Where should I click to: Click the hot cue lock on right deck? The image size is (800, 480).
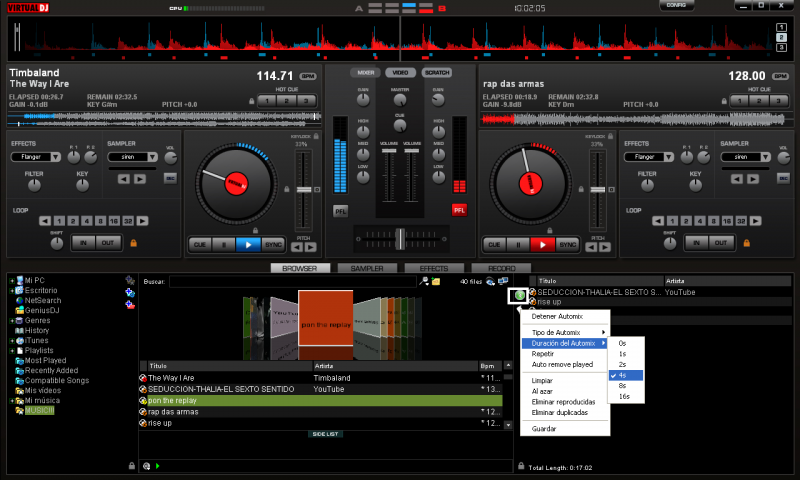(723, 100)
